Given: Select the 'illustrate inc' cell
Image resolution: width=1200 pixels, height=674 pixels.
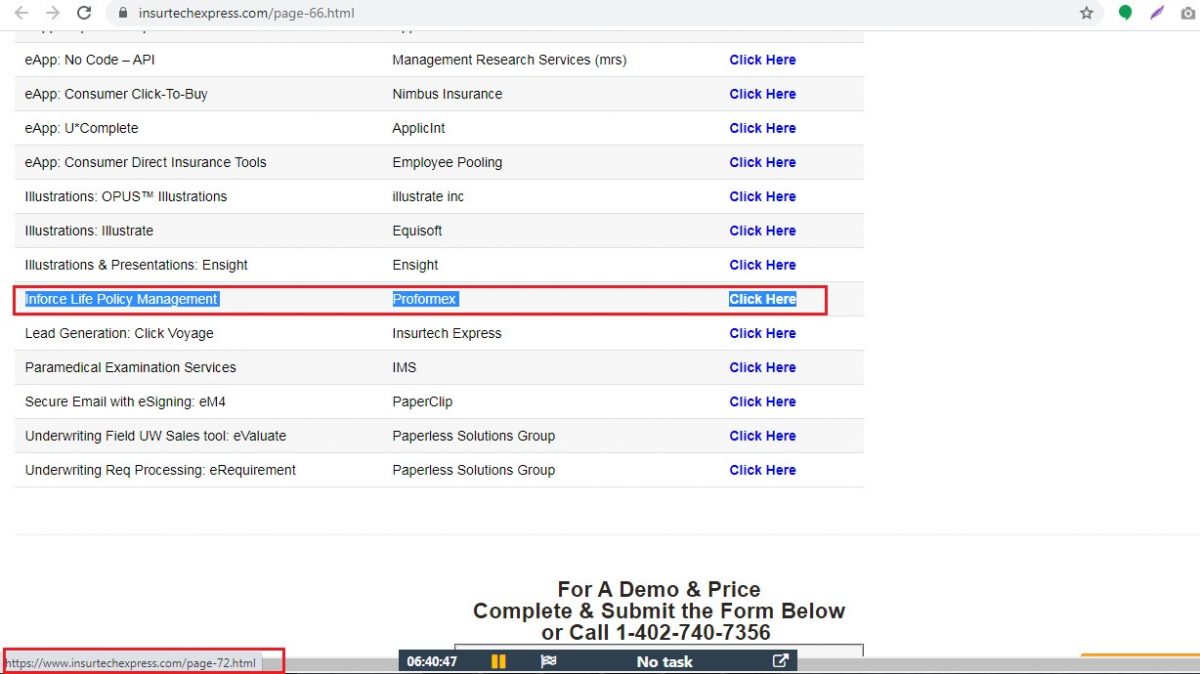Looking at the screenshot, I should coord(428,196).
